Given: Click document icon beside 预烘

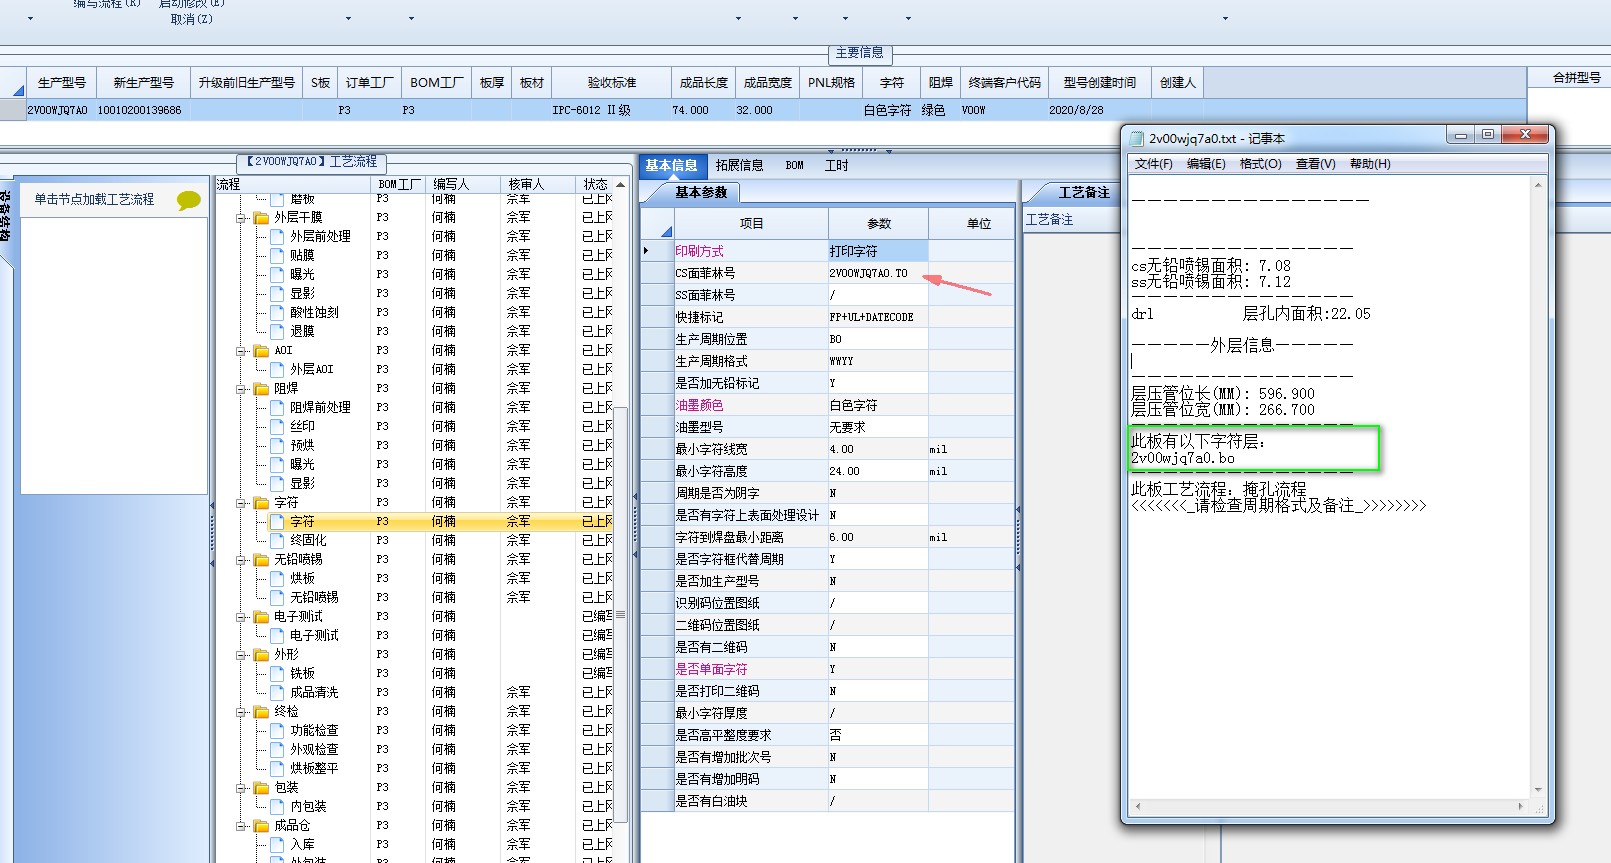Looking at the screenshot, I should click(x=277, y=445).
